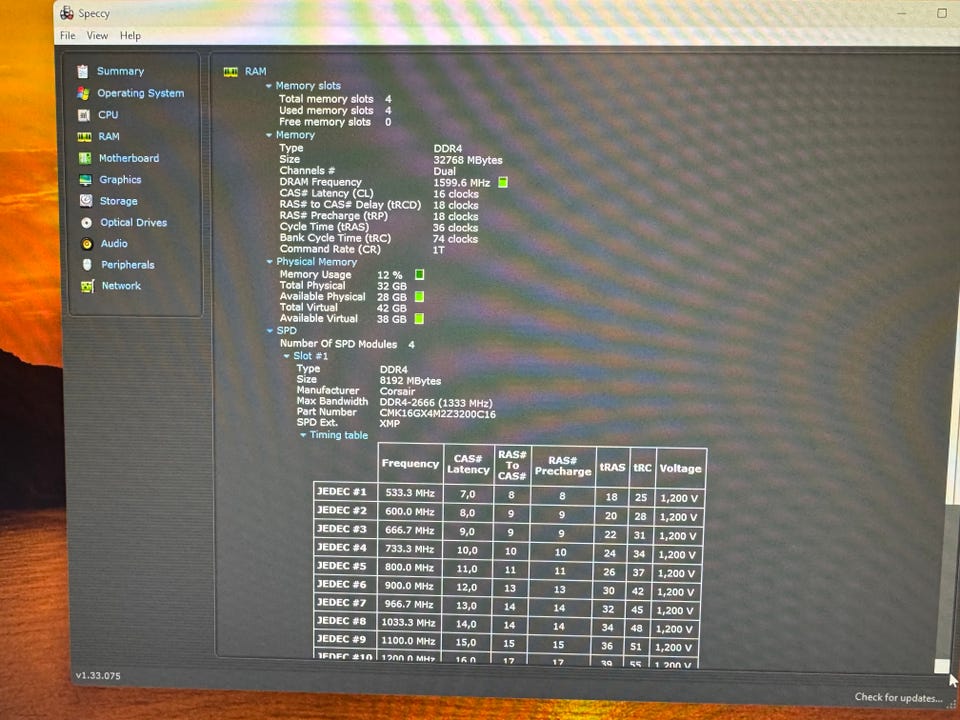This screenshot has height=720, width=960.
Task: Click the DRAM Frequency value 1599.6 MHz
Action: (x=462, y=182)
